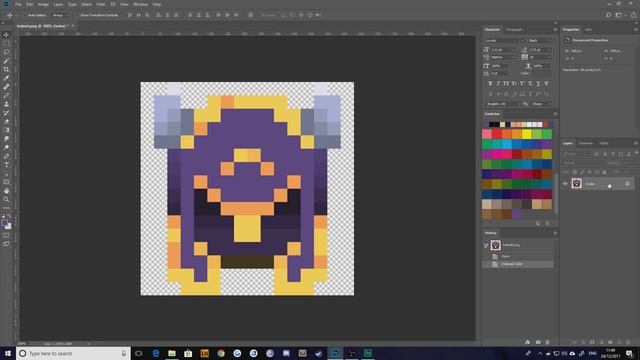Toggle Strikethrough in Character panel
The height and width of the screenshot is (360, 640).
tap(547, 83)
